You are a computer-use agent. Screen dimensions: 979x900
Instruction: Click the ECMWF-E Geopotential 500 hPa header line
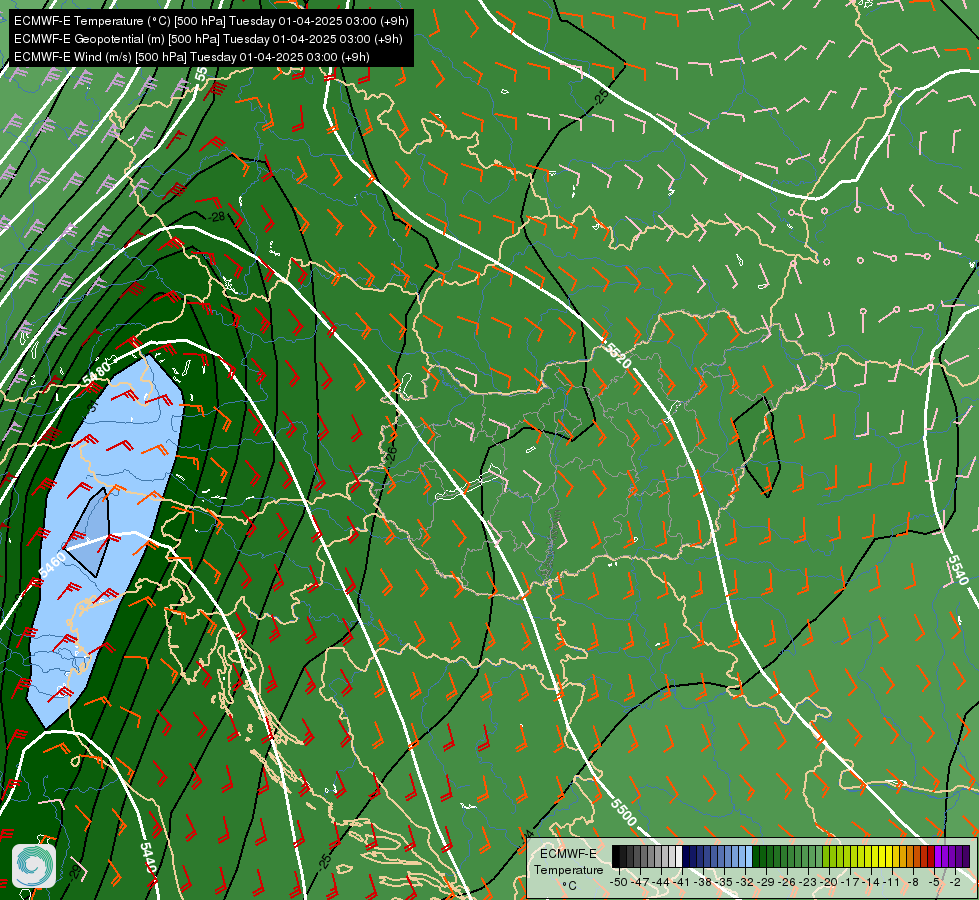208,39
